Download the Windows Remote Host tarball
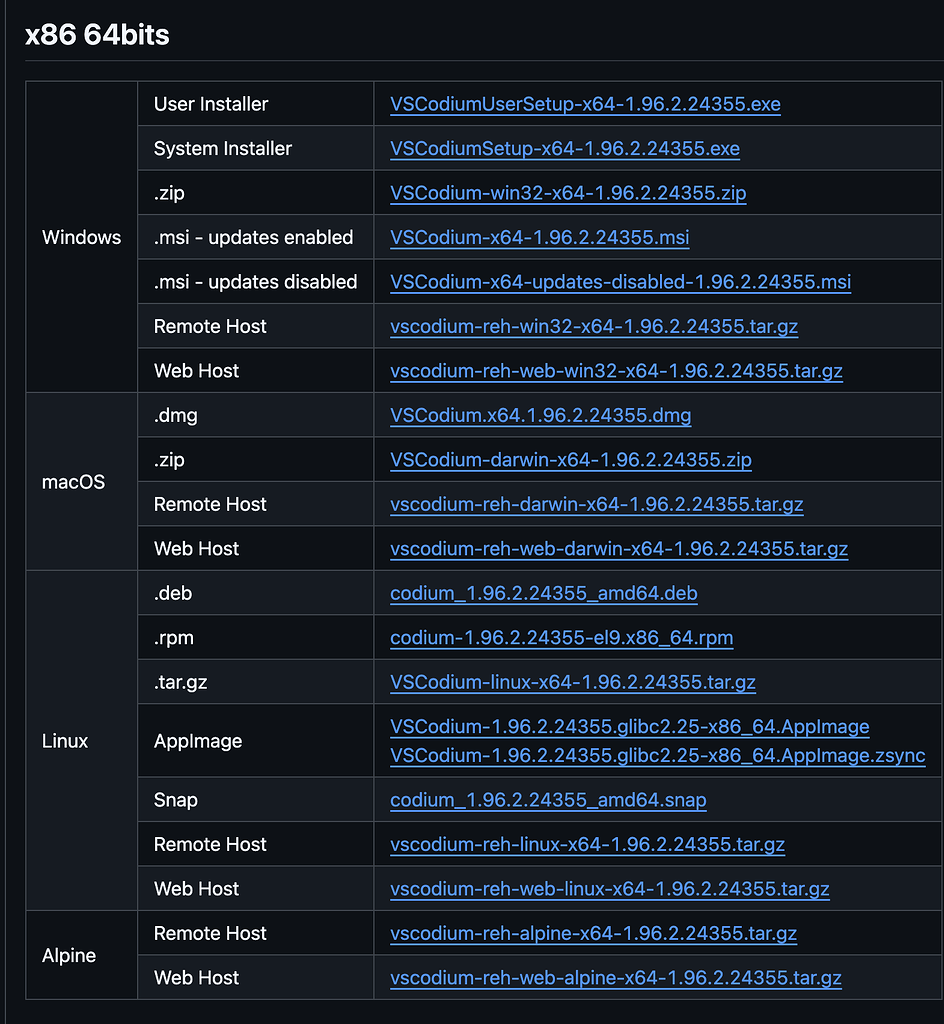Viewport: 944px width, 1024px height. (x=595, y=327)
